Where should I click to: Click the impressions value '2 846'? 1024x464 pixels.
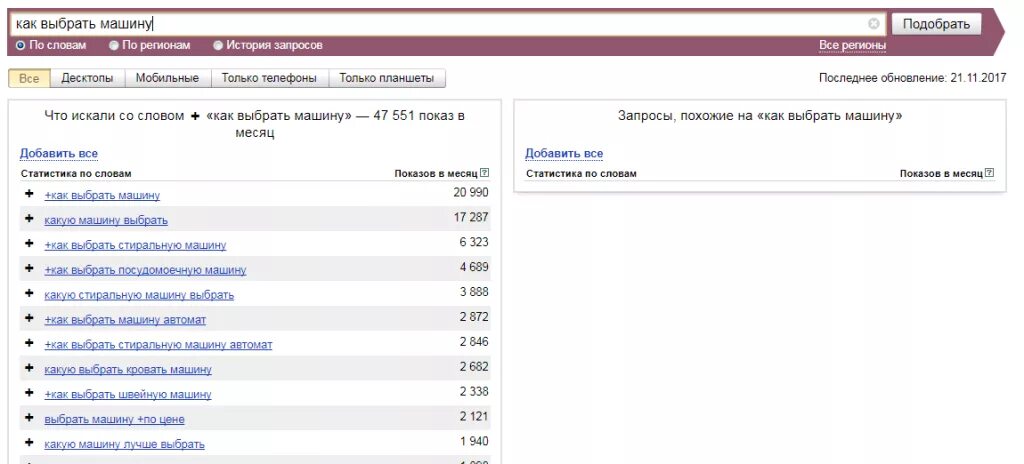click(474, 341)
